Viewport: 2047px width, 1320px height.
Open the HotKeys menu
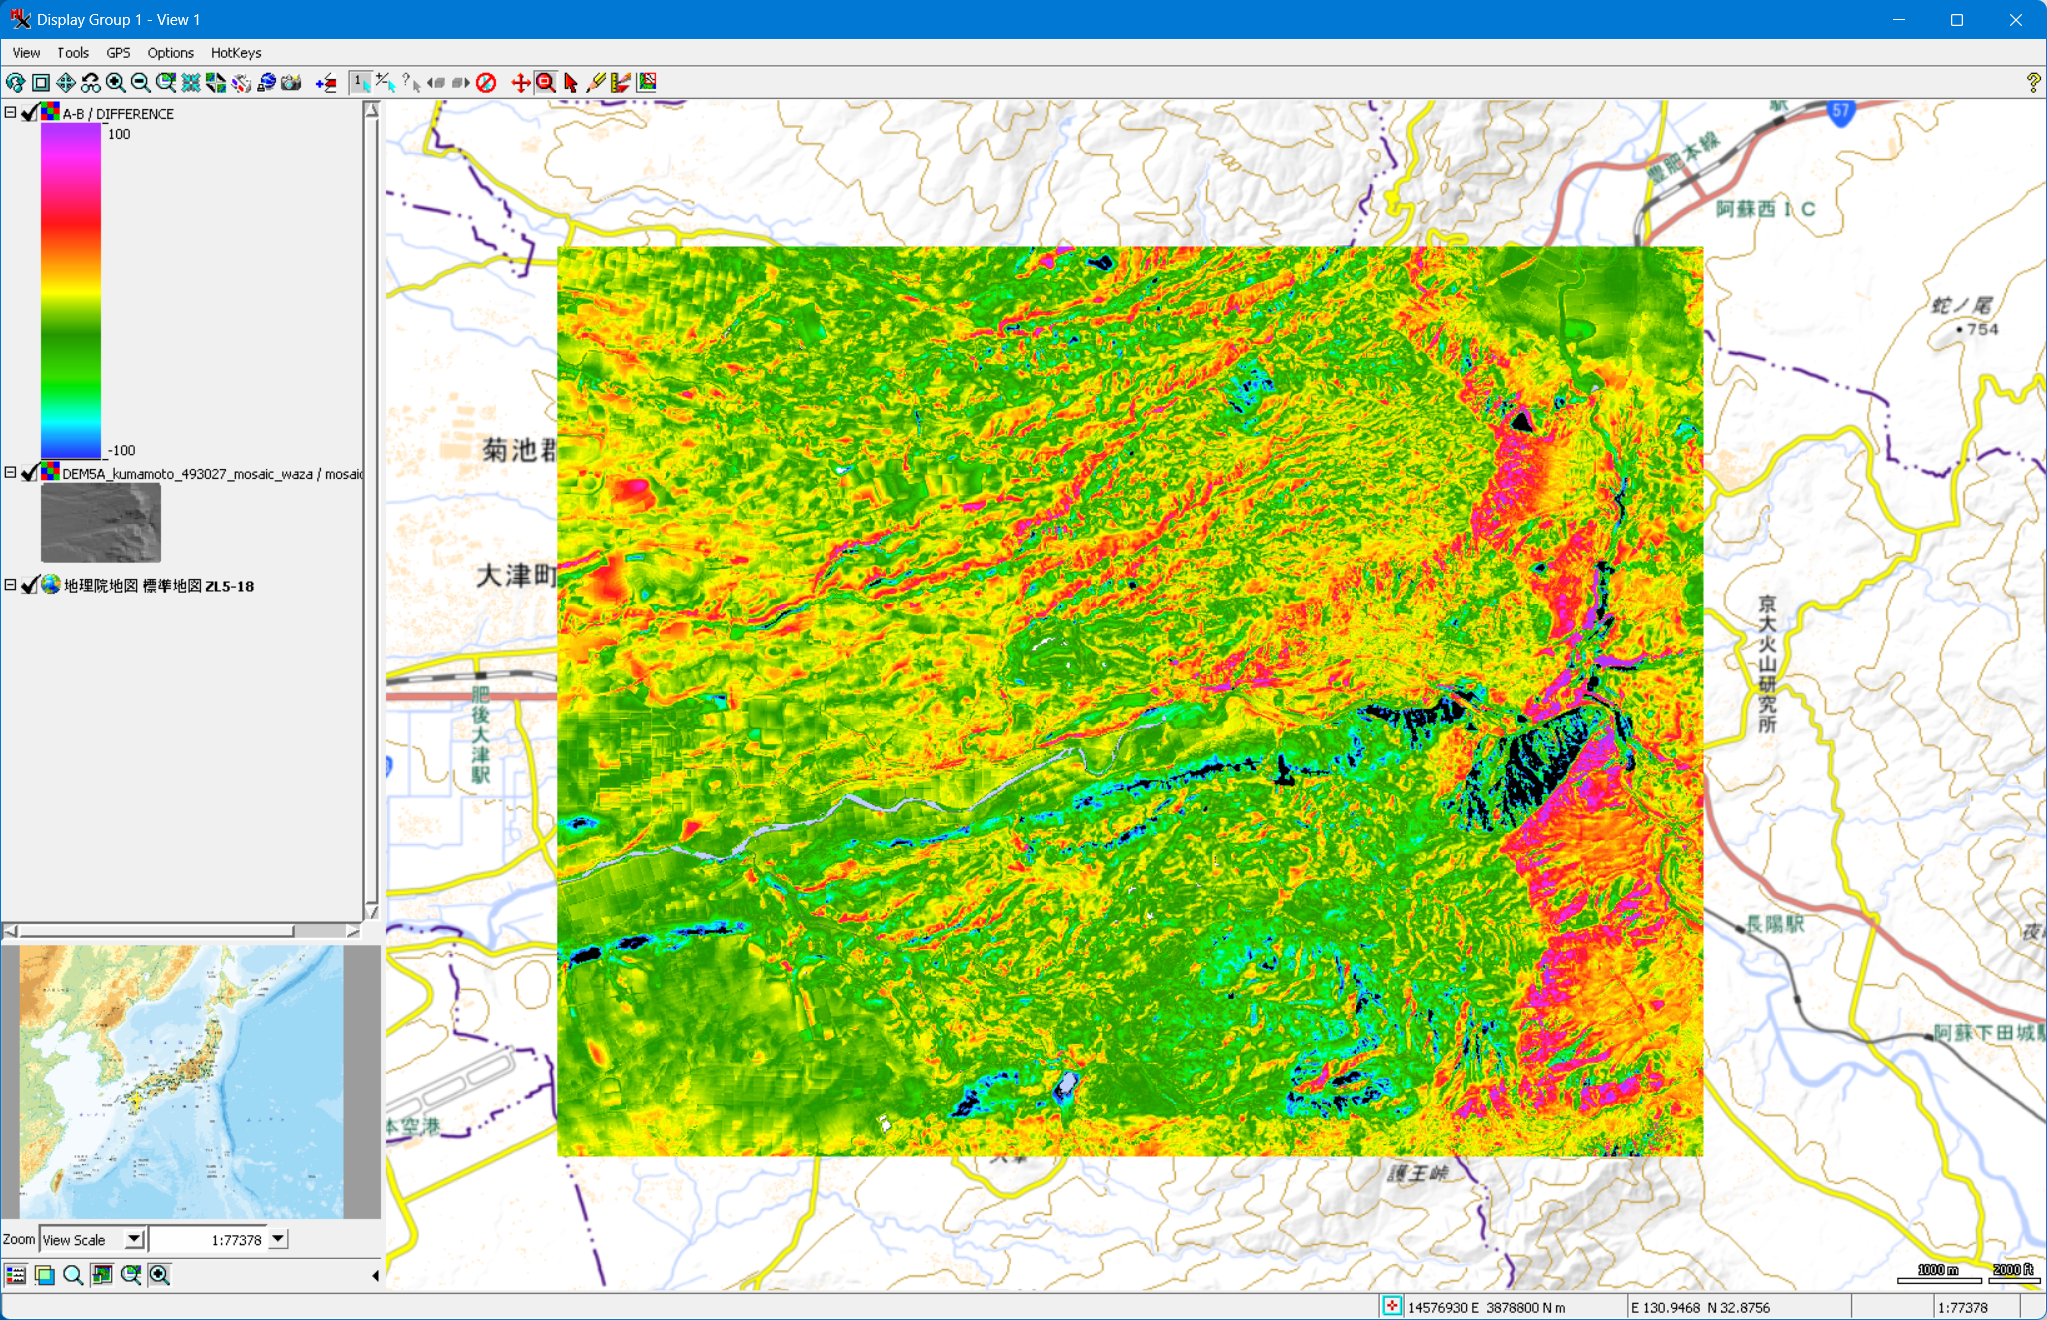click(x=236, y=53)
